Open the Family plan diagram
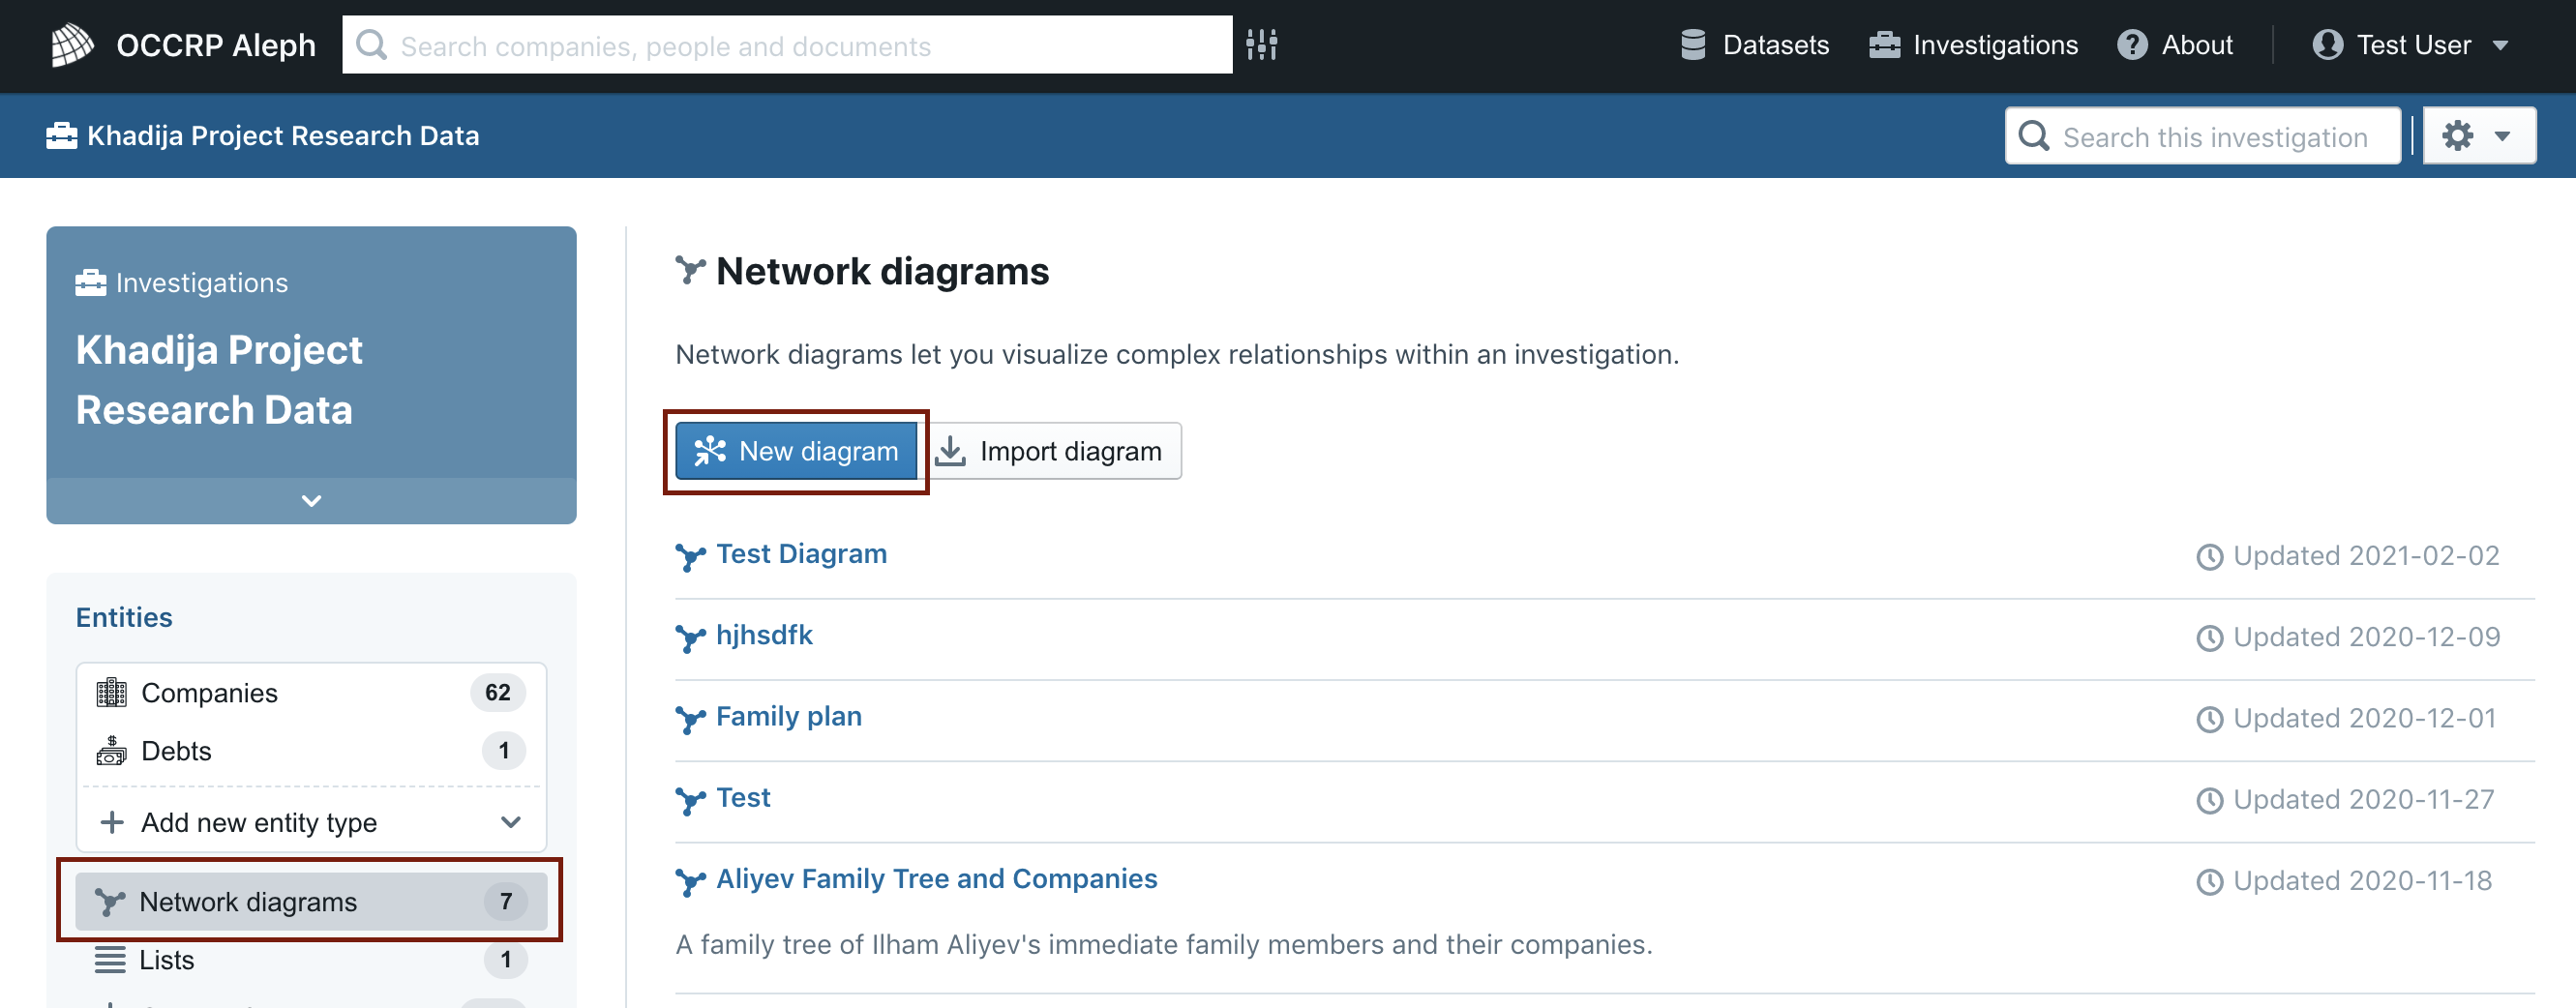Viewport: 2576px width, 1008px height. [x=789, y=716]
